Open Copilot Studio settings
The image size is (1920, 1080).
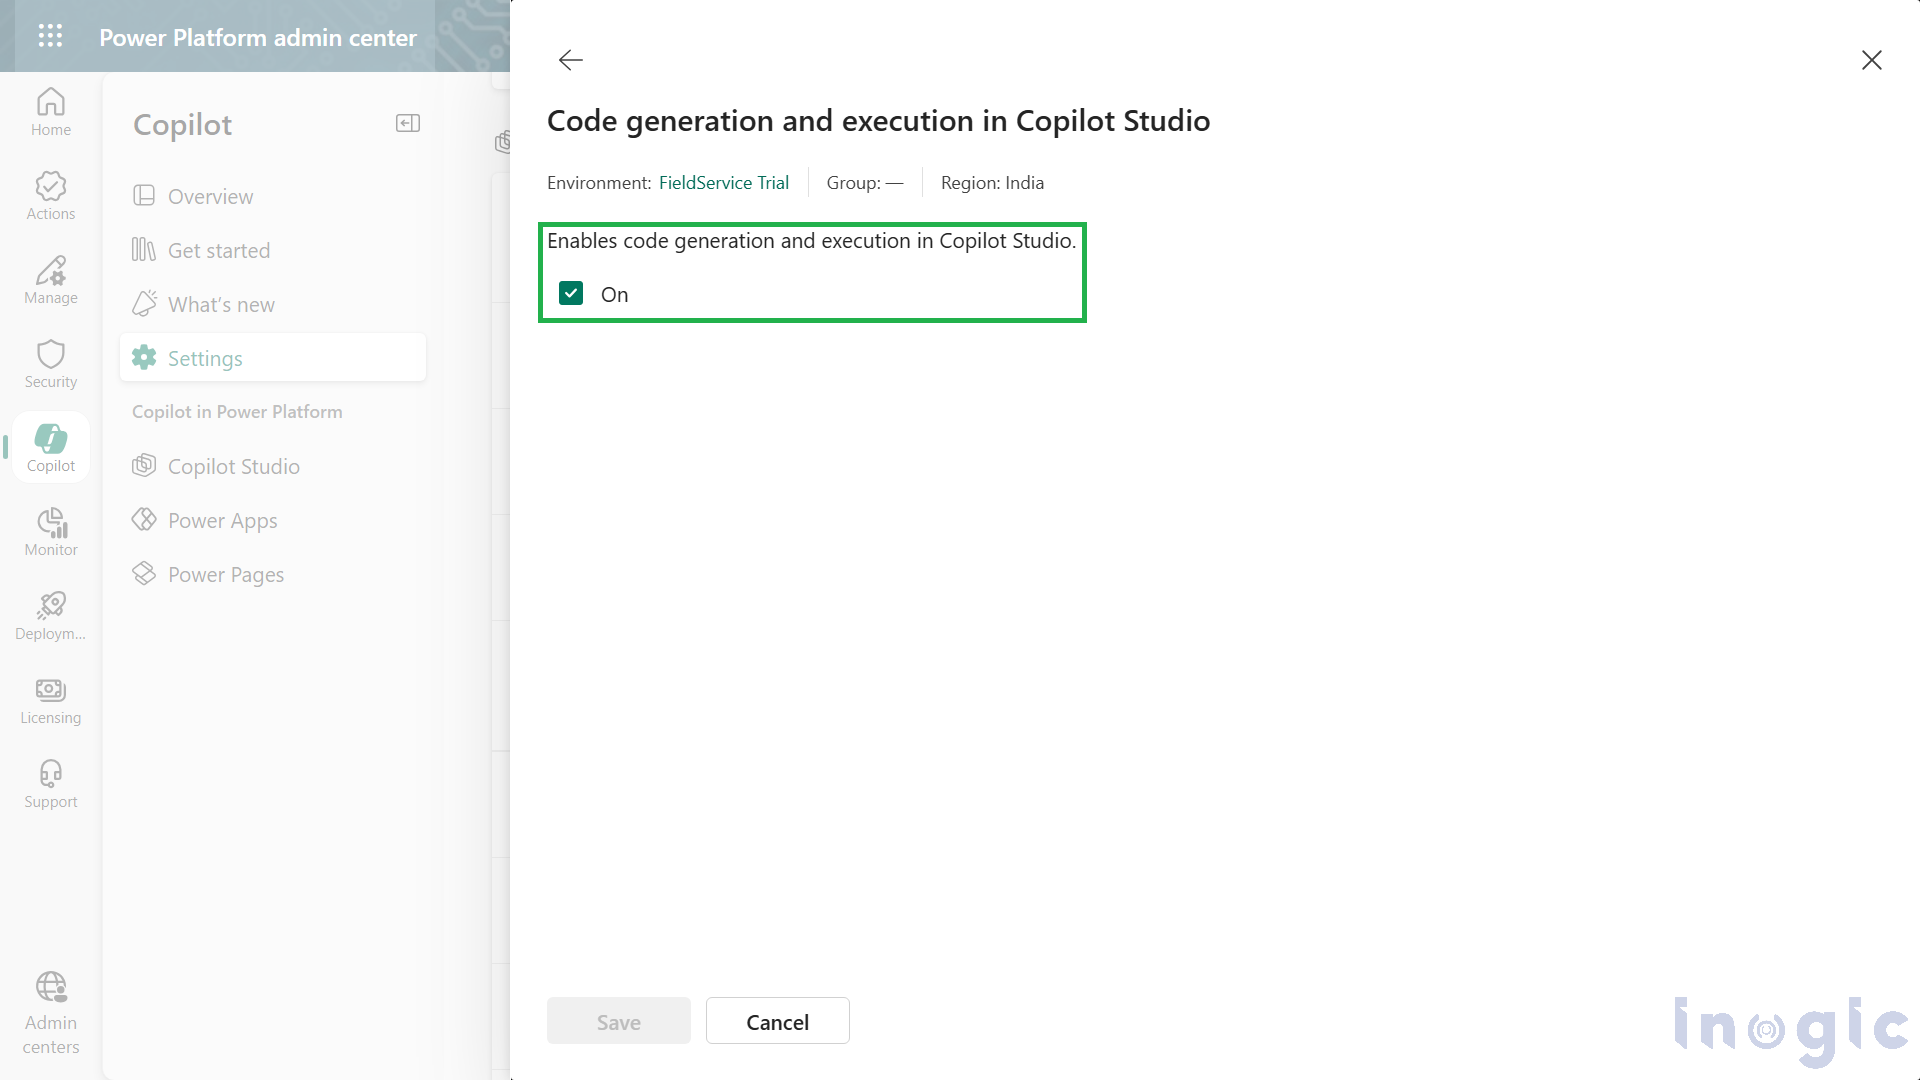click(233, 466)
